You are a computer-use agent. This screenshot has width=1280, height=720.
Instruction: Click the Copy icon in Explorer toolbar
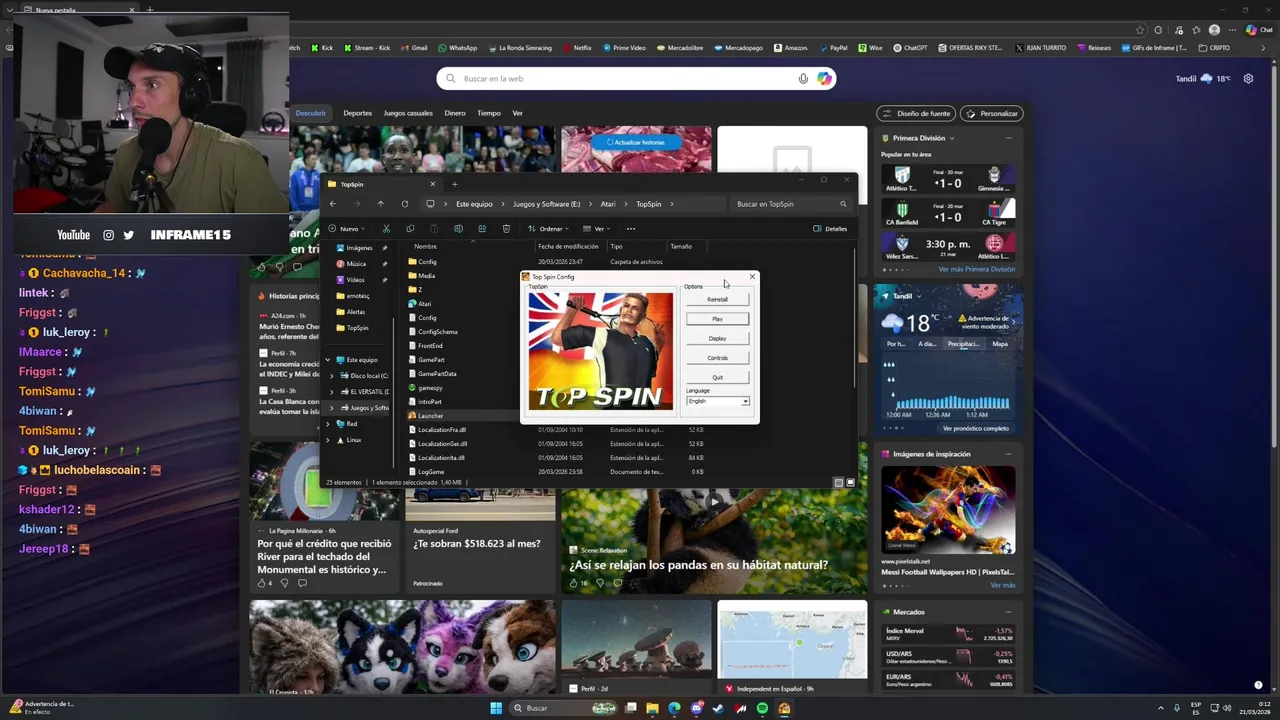tap(410, 229)
